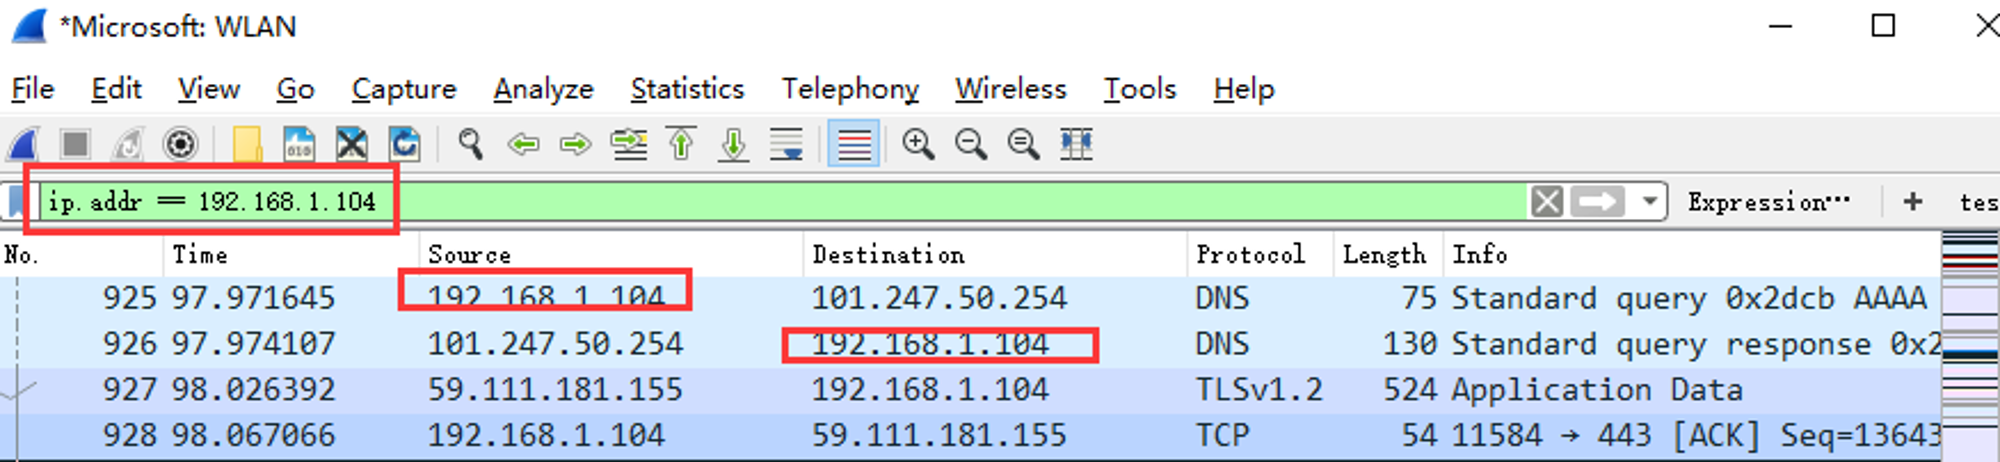The image size is (2000, 462).
Task: Jump to first packet icon
Action: tap(681, 145)
